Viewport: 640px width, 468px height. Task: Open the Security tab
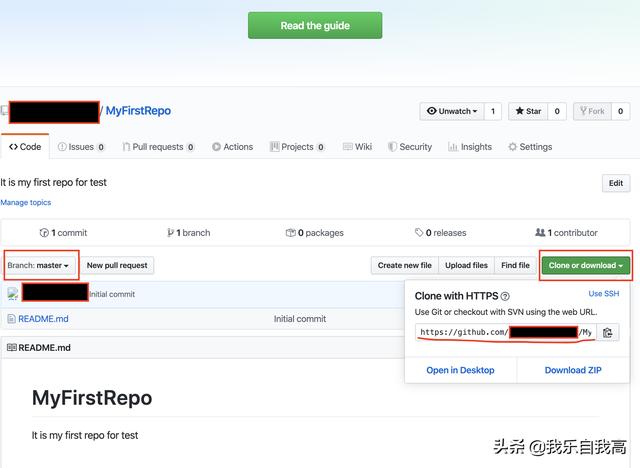pos(410,147)
